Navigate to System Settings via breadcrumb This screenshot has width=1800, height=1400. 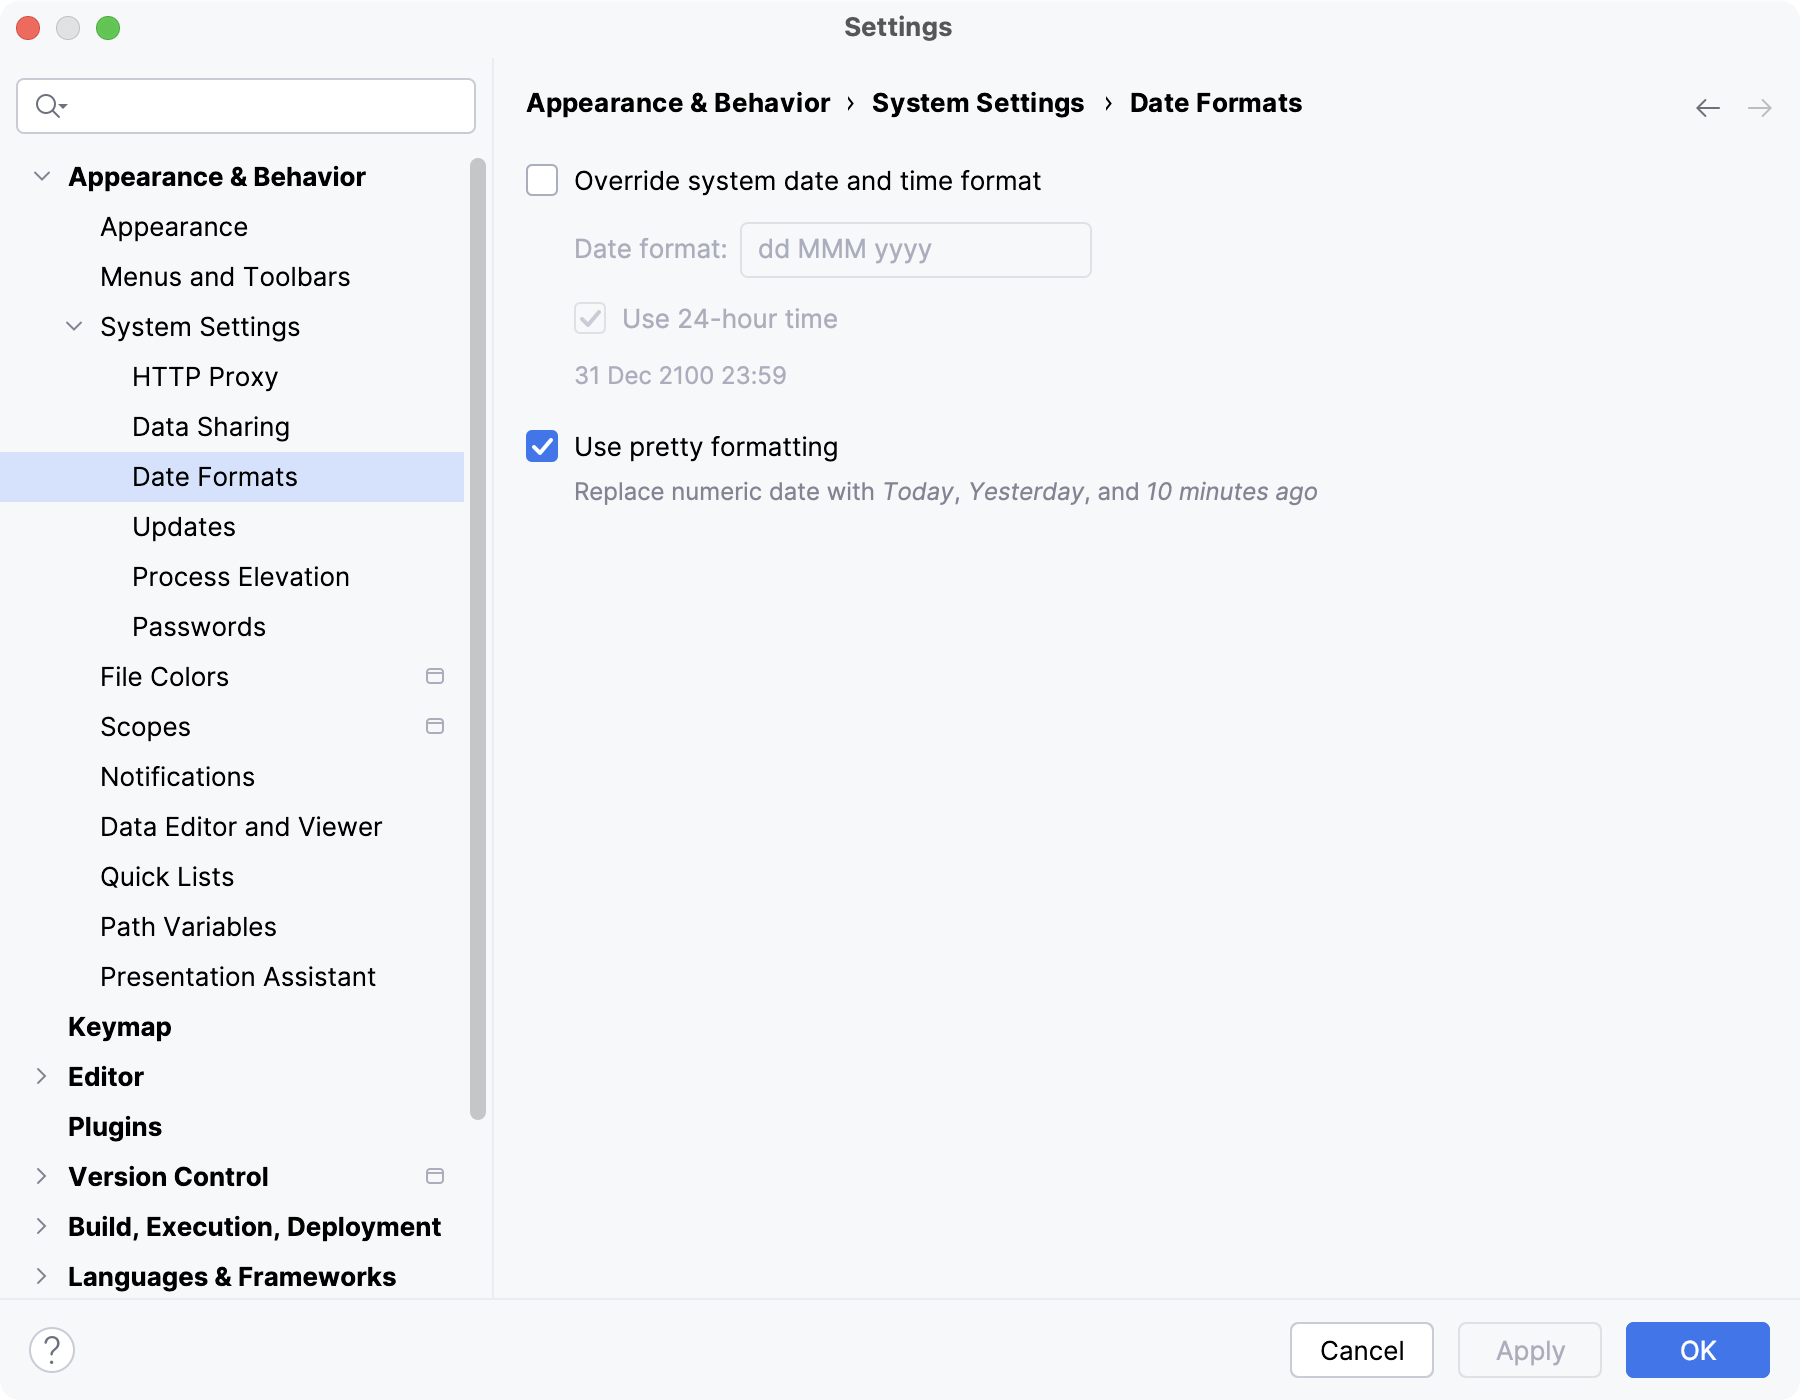[977, 103]
